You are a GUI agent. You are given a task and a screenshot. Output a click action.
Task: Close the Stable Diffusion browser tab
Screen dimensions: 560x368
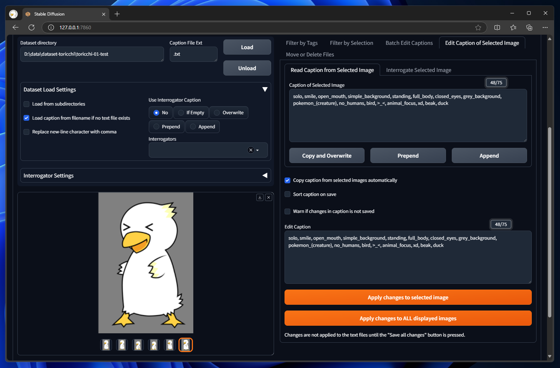(x=104, y=14)
